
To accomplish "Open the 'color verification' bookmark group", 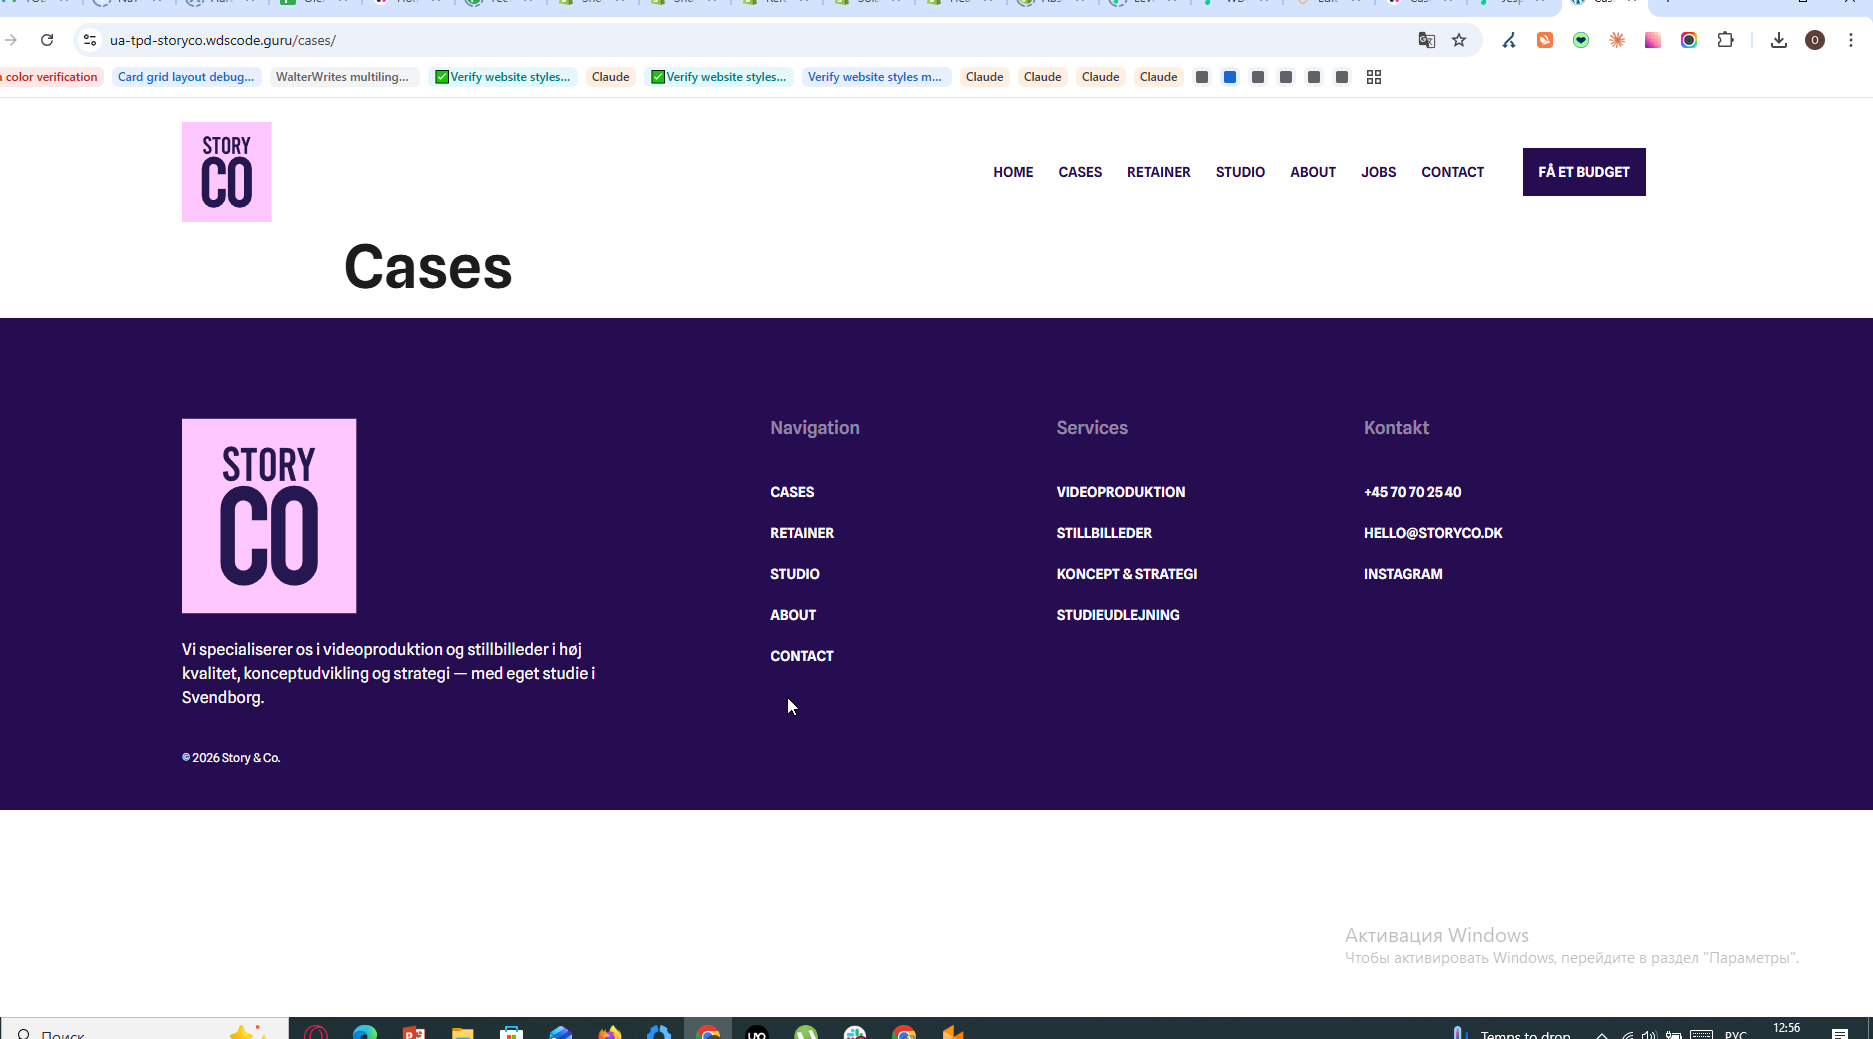I will click(51, 77).
